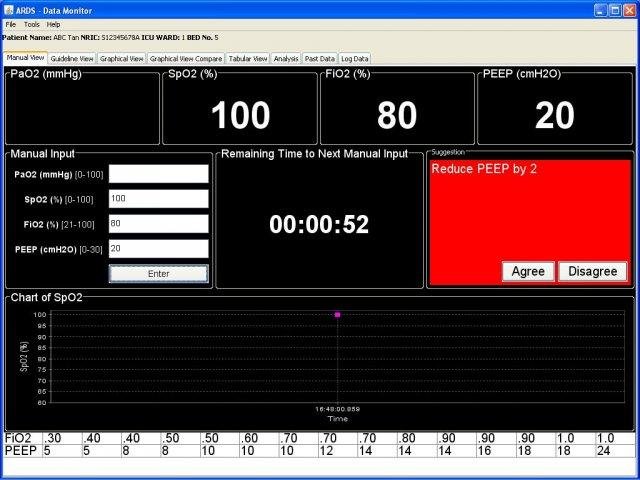Go to the Analysis tab
The image size is (640, 480).
tap(286, 59)
